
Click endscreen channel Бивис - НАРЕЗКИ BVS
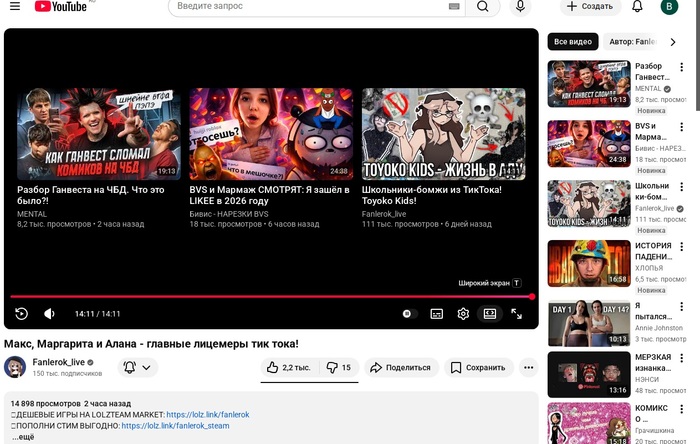pyautogui.click(x=229, y=214)
